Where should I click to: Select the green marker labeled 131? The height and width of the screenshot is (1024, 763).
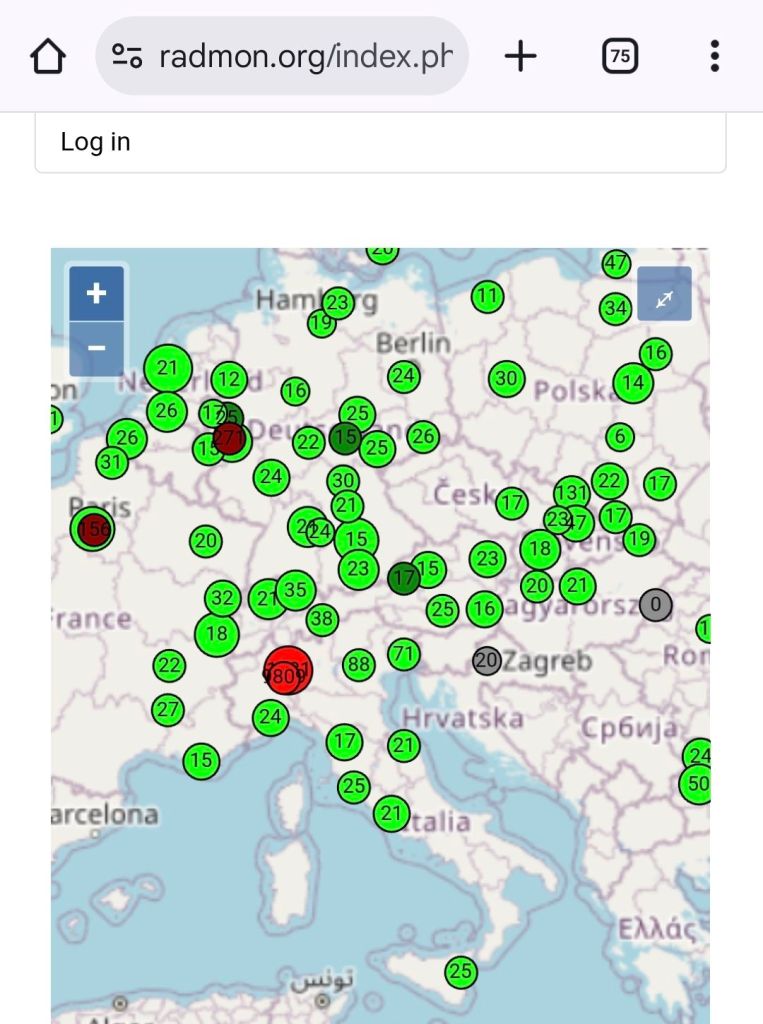click(571, 492)
